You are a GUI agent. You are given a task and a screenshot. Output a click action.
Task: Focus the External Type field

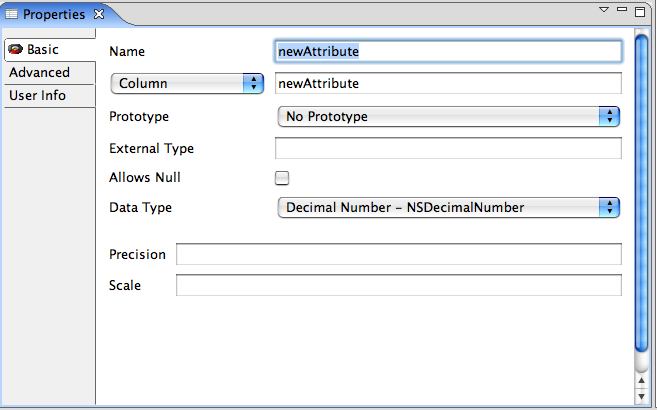click(448, 148)
